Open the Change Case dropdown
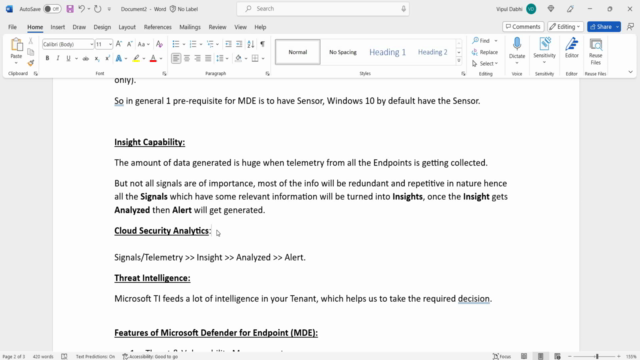The height and width of the screenshot is (360, 640). click(x=143, y=44)
